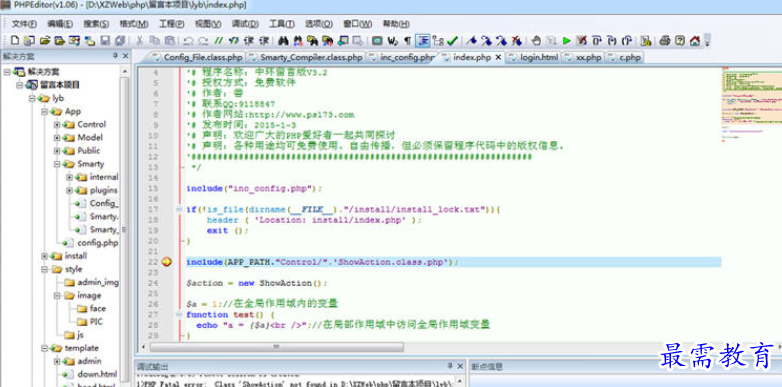Click the find (binoculars) toolbar icon
The height and width of the screenshot is (387, 782).
(x=284, y=40)
